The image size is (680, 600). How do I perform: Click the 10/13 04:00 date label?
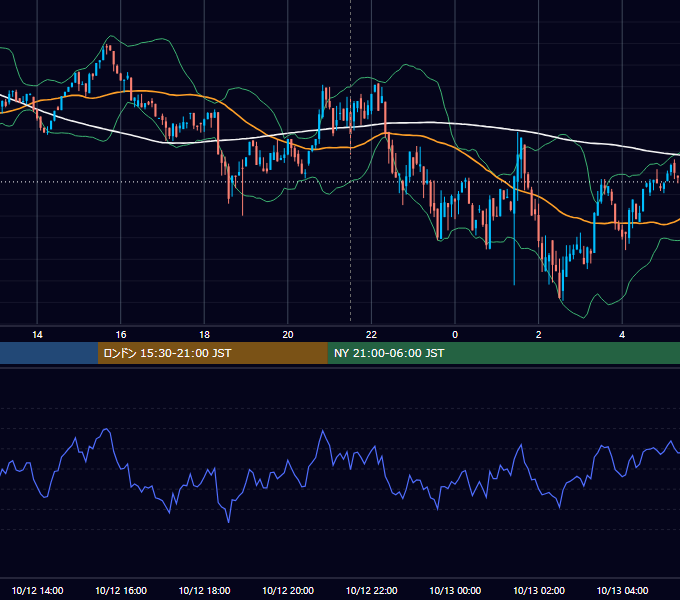coord(622,590)
